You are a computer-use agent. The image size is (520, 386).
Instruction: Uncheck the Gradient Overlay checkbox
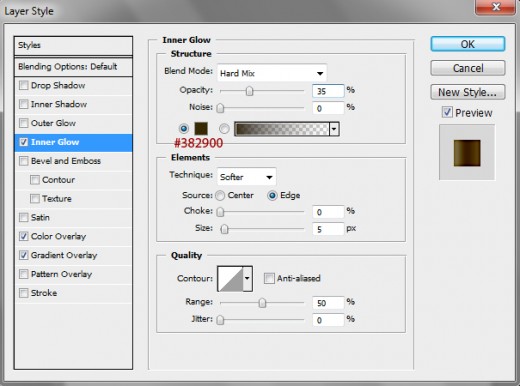23,255
